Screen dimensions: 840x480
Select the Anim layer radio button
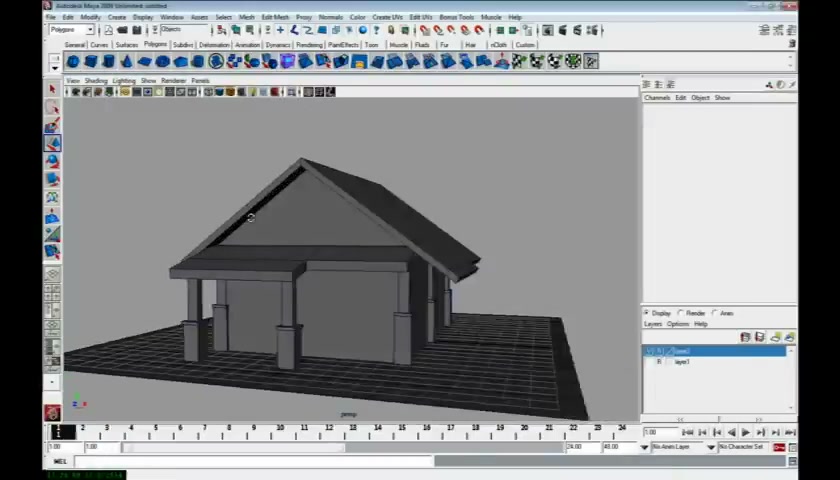715,313
